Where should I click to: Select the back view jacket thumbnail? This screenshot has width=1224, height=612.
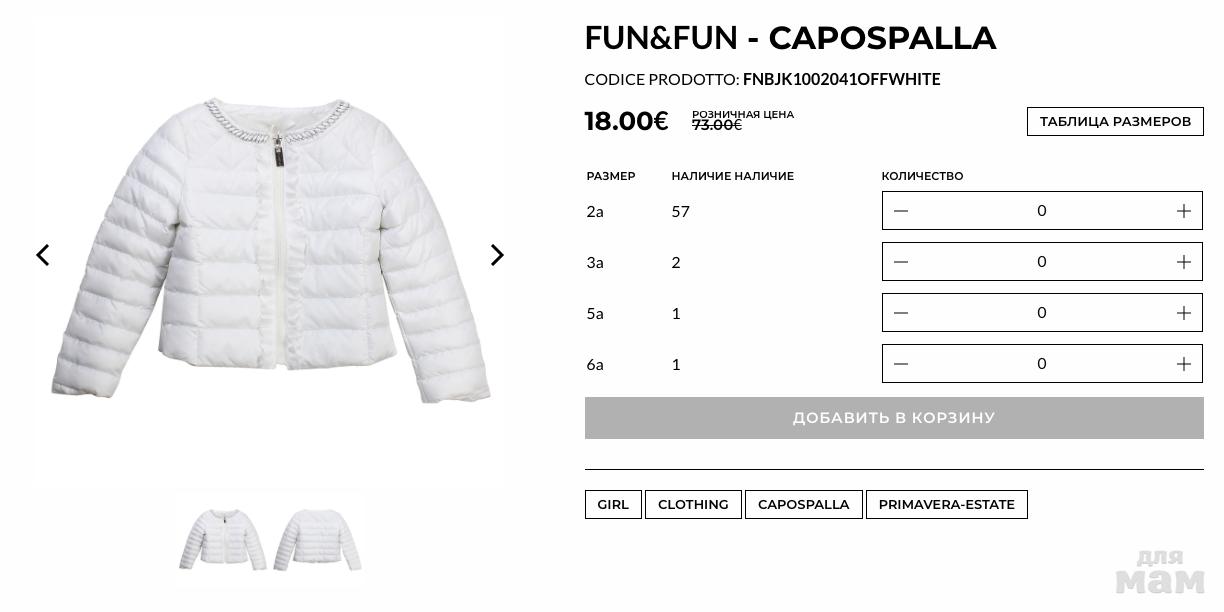point(317,539)
